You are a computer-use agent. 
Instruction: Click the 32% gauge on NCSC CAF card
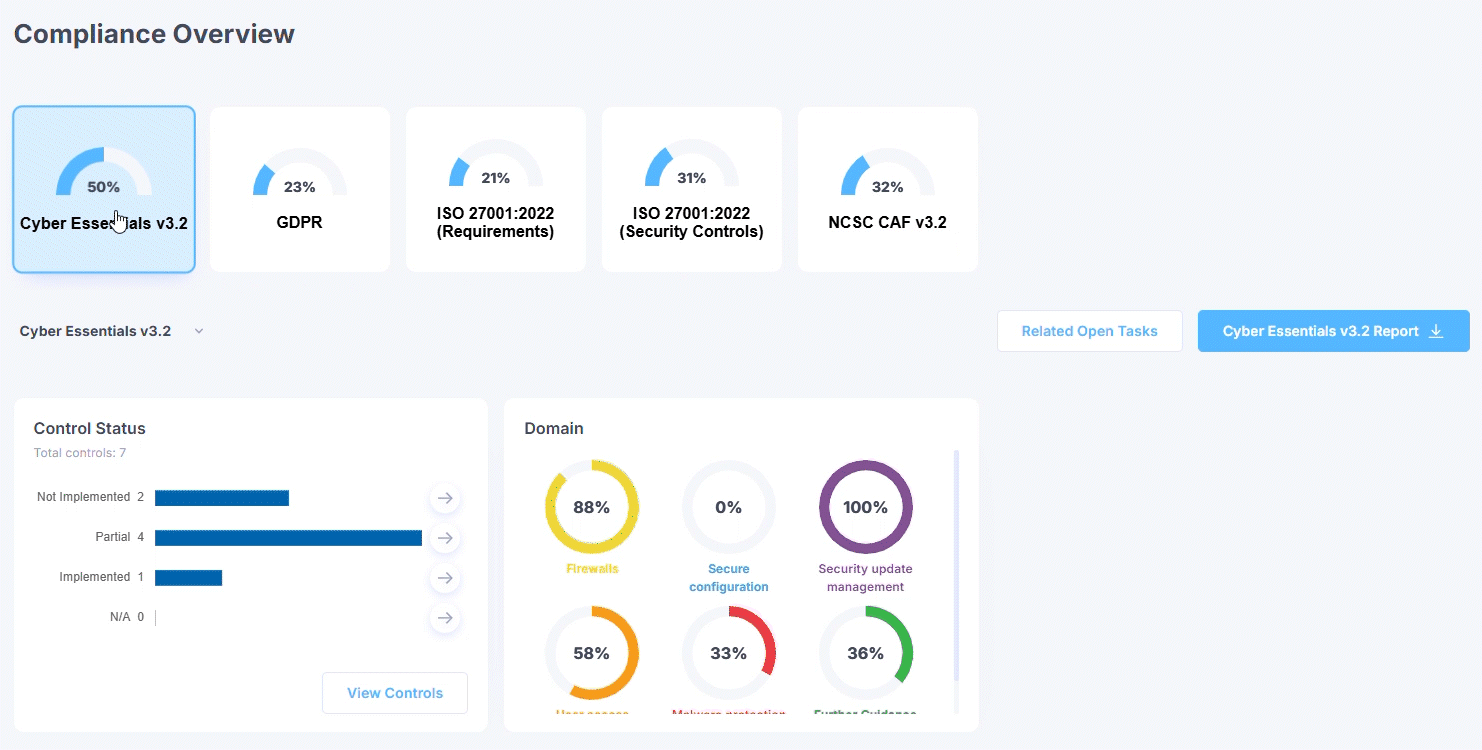pyautogui.click(x=888, y=172)
